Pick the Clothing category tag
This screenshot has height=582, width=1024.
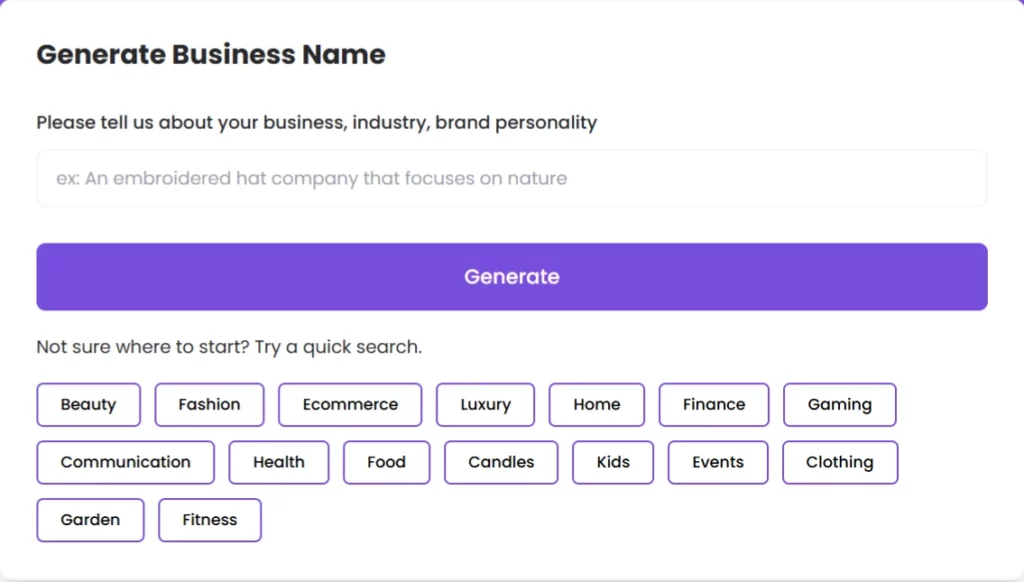[x=839, y=462]
